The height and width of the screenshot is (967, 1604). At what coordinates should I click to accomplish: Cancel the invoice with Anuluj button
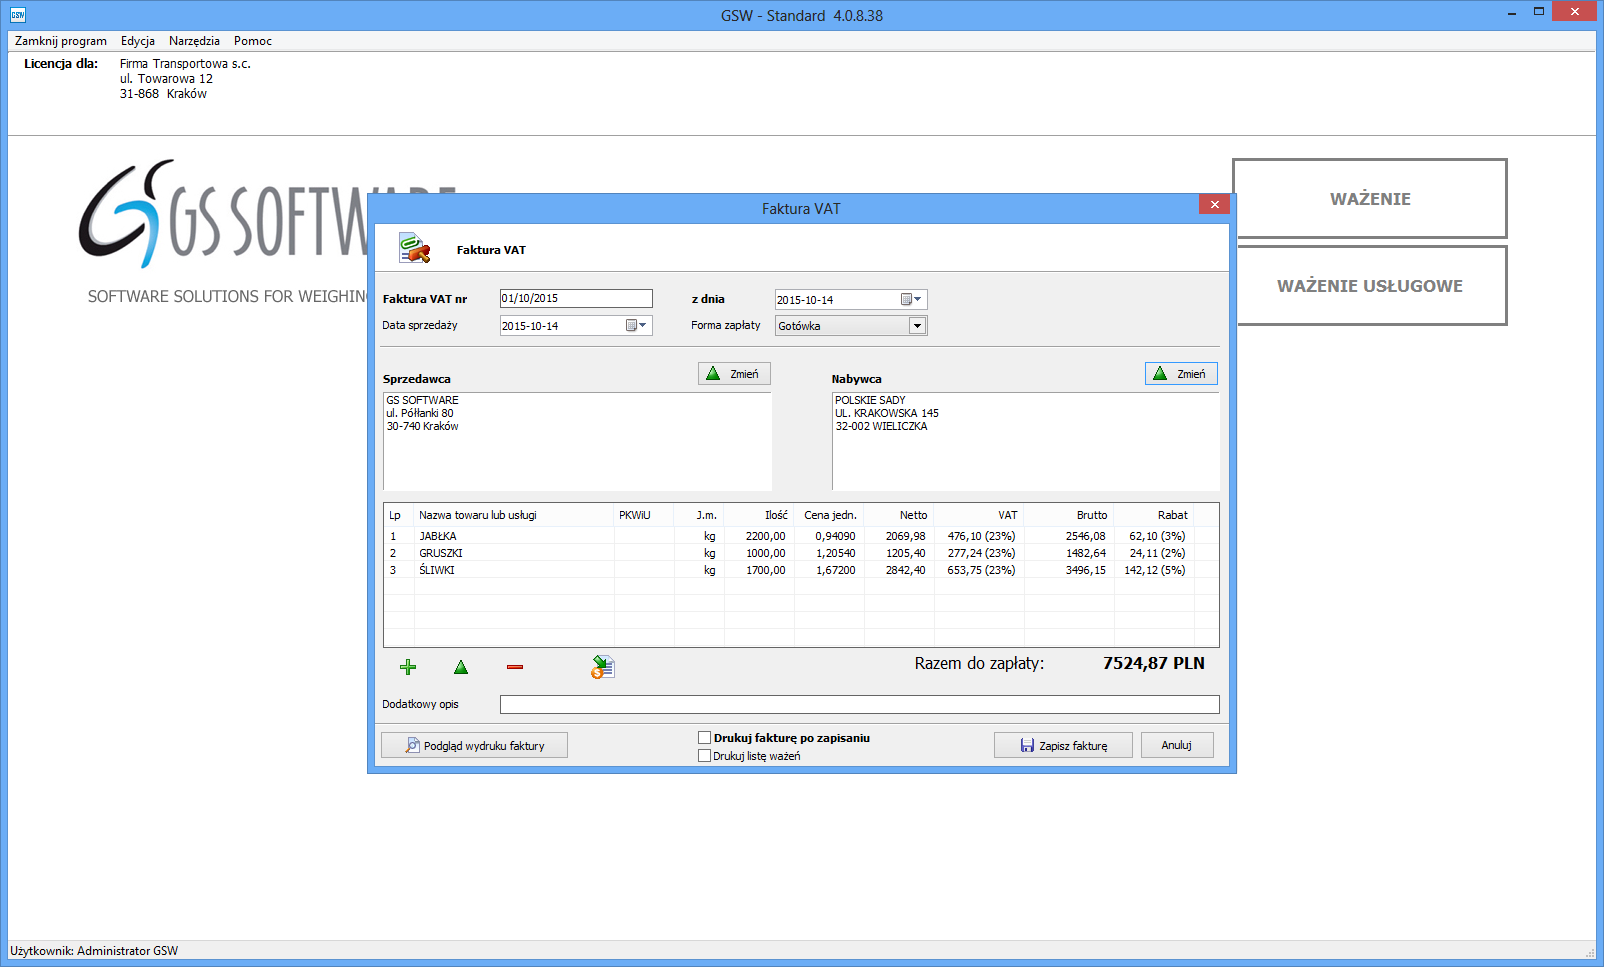coord(1177,745)
